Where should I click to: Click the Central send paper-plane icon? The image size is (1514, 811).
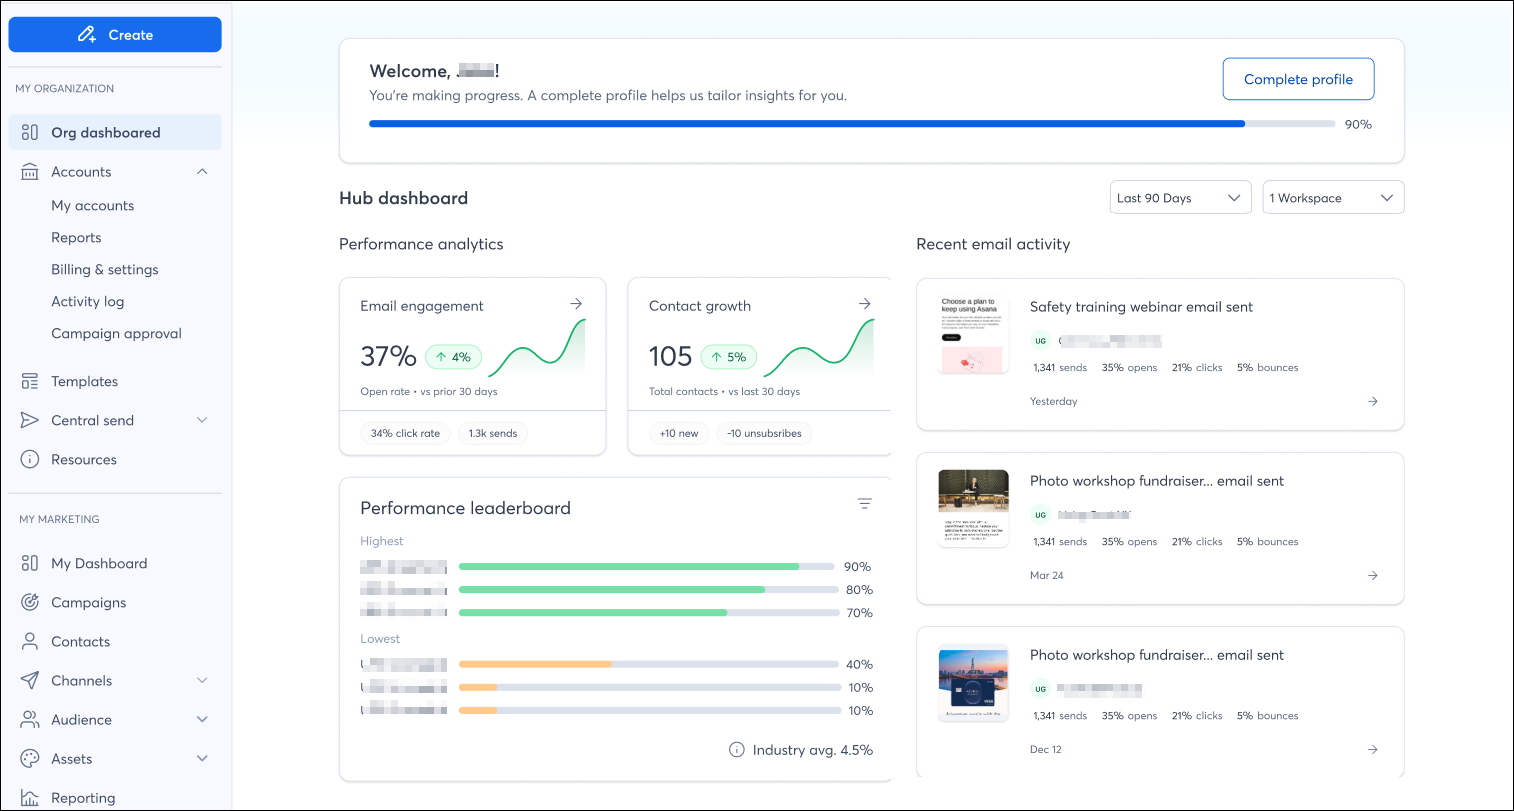coord(30,421)
